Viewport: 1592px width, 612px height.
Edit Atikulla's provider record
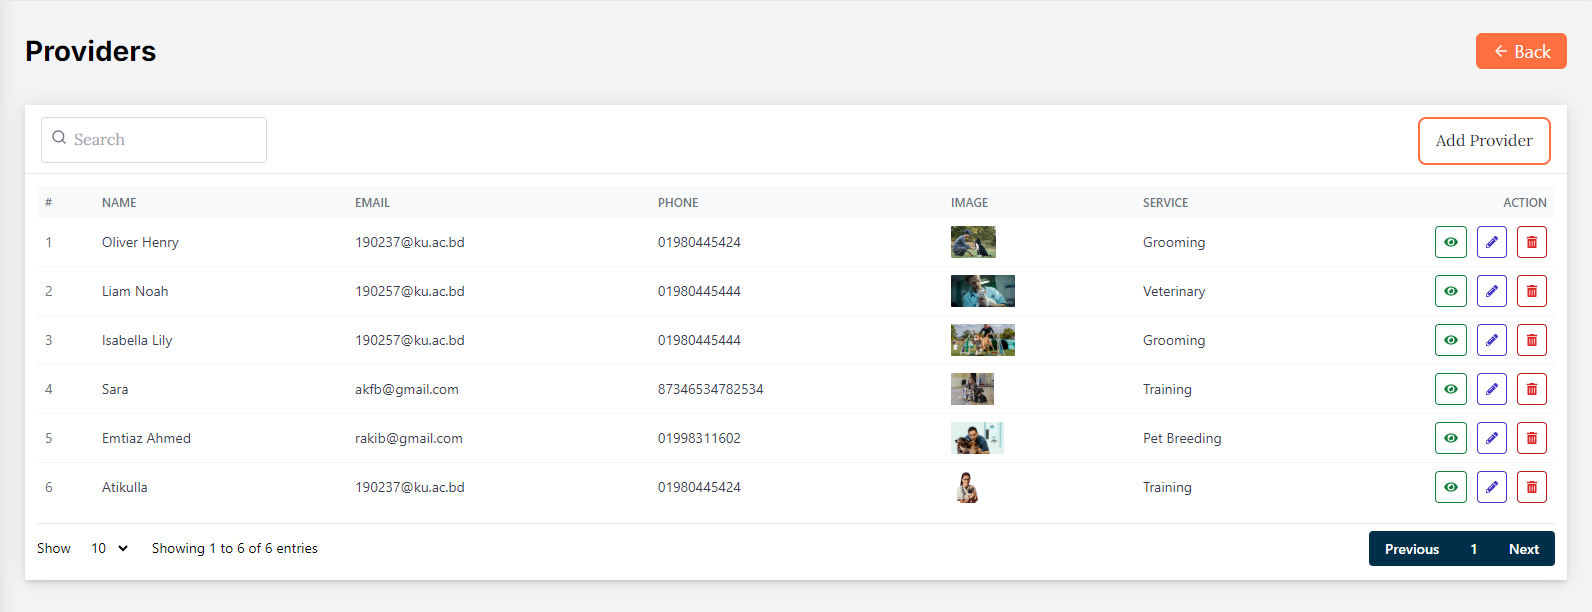point(1491,487)
